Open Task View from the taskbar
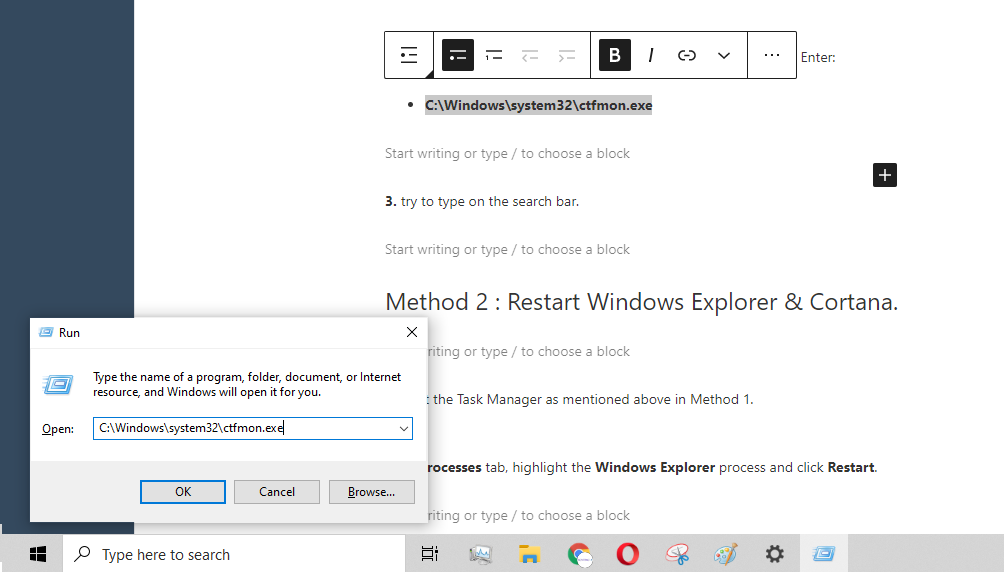 (x=430, y=554)
